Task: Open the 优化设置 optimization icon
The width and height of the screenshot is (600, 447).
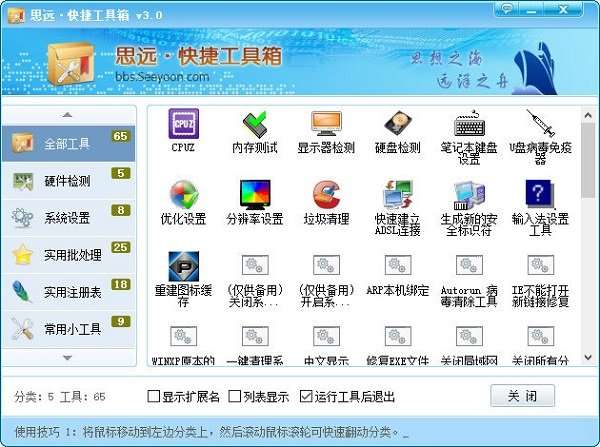Action: 183,194
